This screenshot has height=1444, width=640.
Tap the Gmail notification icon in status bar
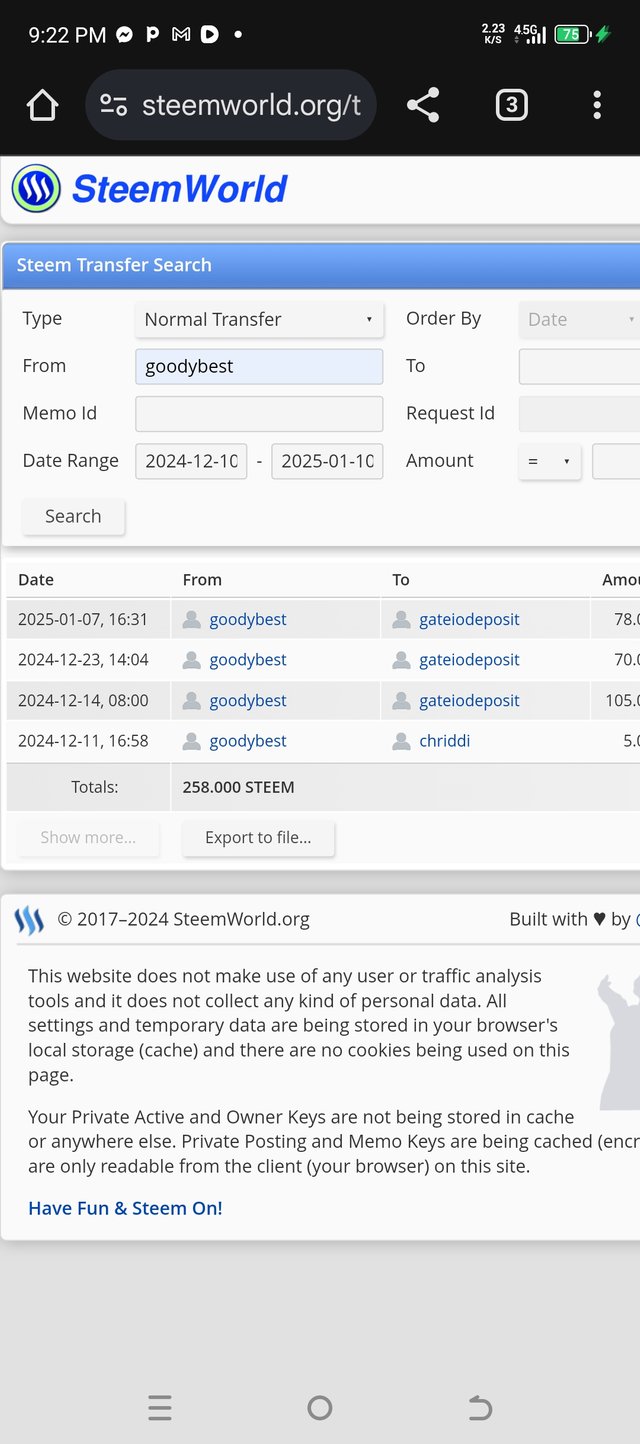[x=181, y=34]
